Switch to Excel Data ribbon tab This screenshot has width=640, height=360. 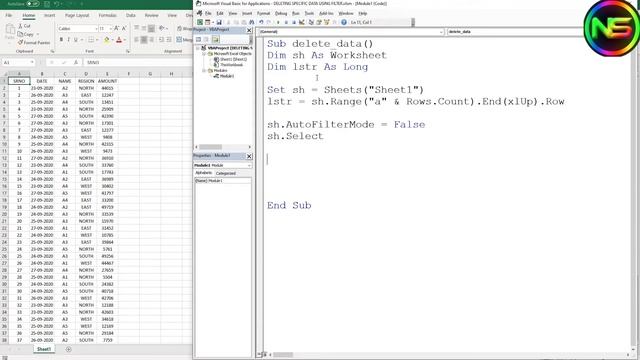(x=131, y=16)
